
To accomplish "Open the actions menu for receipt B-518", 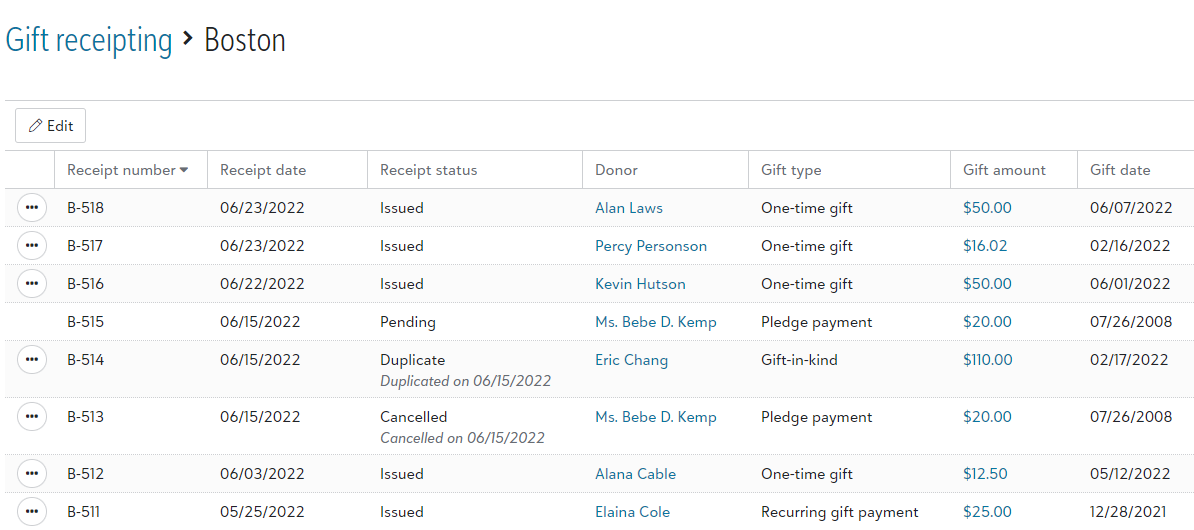I will click(x=31, y=207).
